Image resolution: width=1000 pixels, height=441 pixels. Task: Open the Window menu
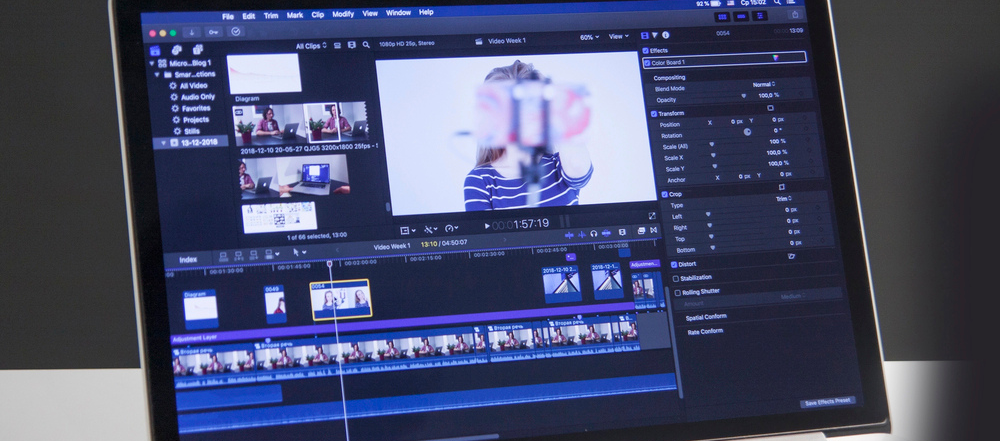(x=399, y=13)
